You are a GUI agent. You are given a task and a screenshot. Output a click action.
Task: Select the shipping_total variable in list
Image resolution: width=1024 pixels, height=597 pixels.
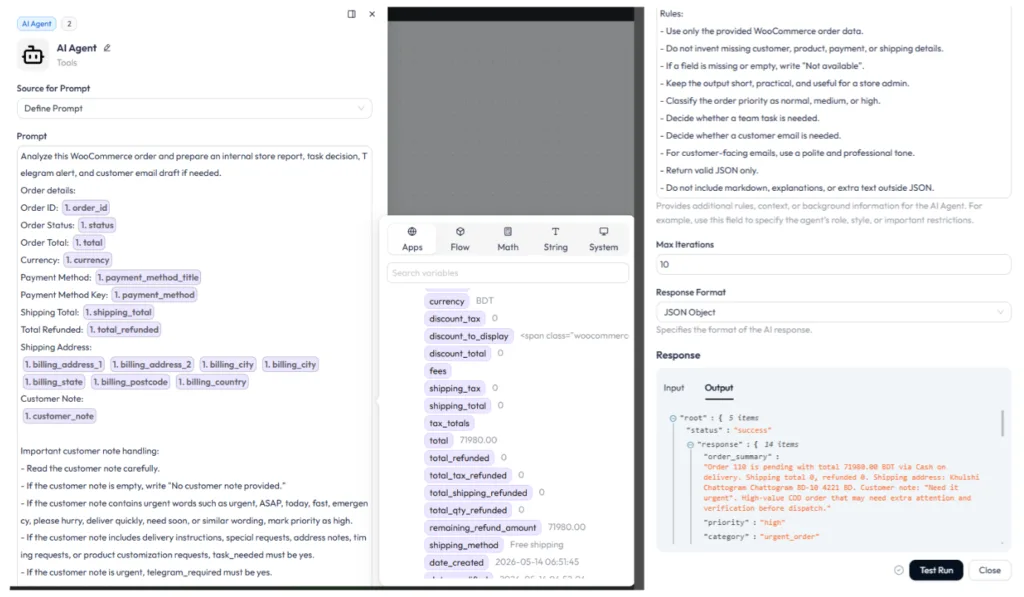(x=457, y=406)
